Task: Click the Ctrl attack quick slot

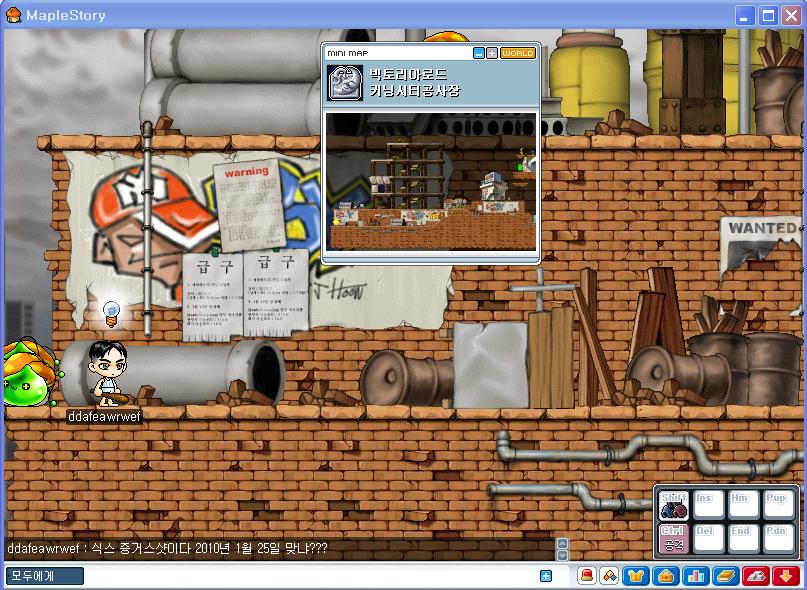Action: pos(674,538)
